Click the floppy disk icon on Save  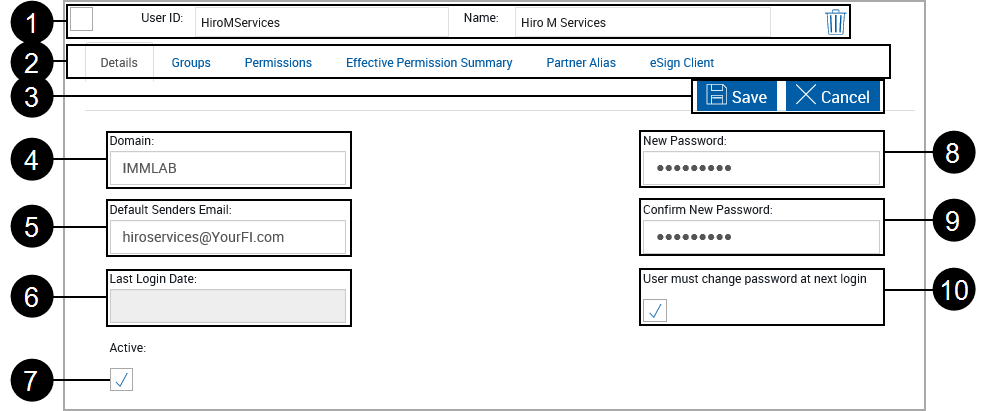[x=716, y=96]
